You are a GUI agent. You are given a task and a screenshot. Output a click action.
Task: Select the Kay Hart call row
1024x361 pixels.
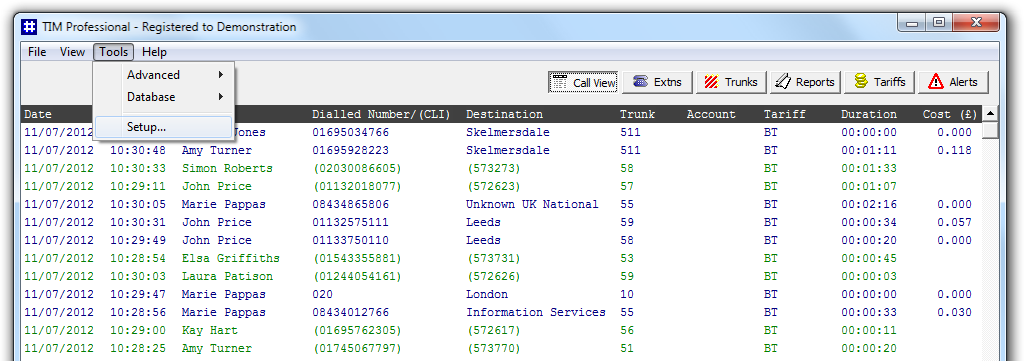coord(502,330)
